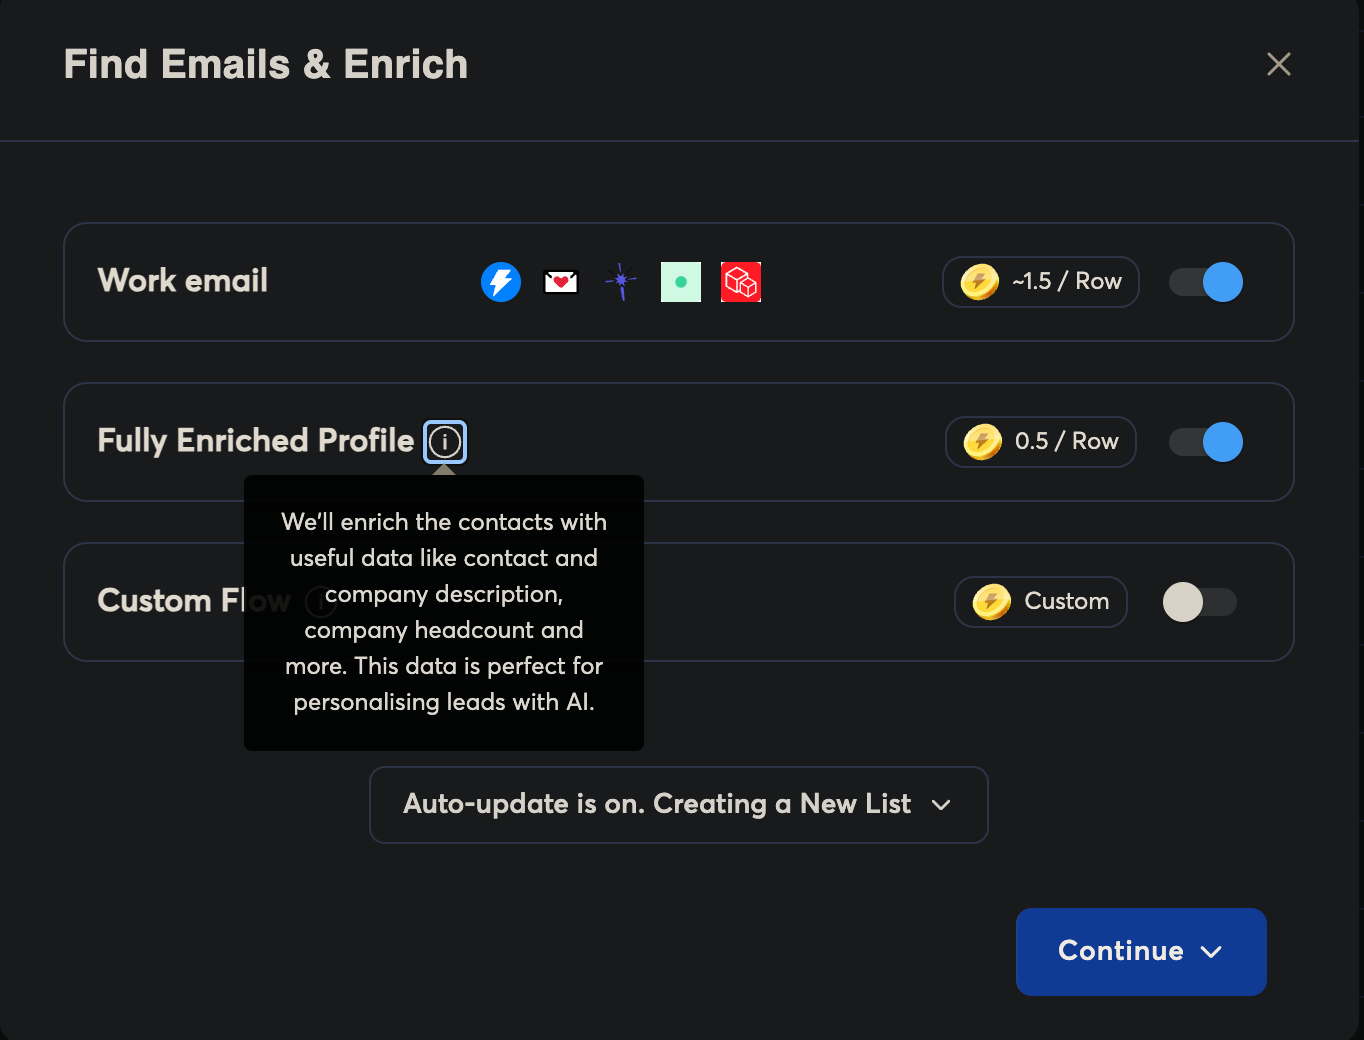1364x1040 pixels.
Task: Click the love letter envelope provider icon
Action: [561, 282]
